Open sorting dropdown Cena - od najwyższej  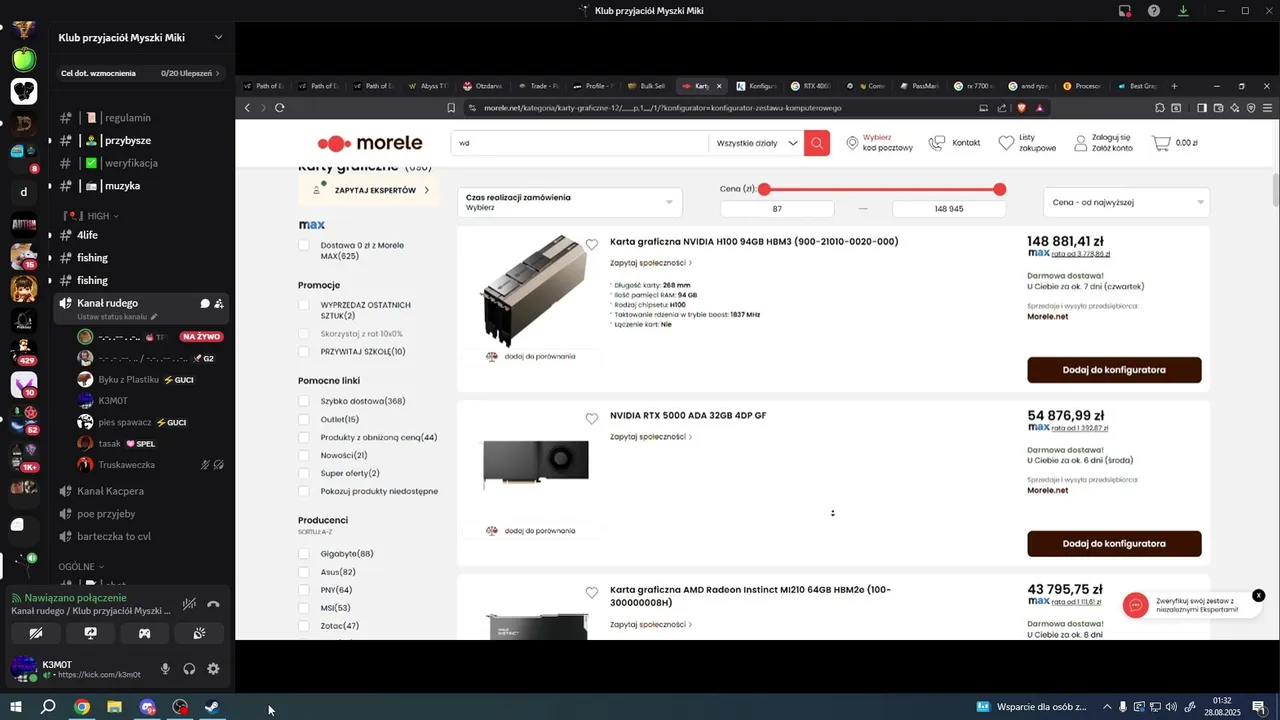pyautogui.click(x=1126, y=202)
